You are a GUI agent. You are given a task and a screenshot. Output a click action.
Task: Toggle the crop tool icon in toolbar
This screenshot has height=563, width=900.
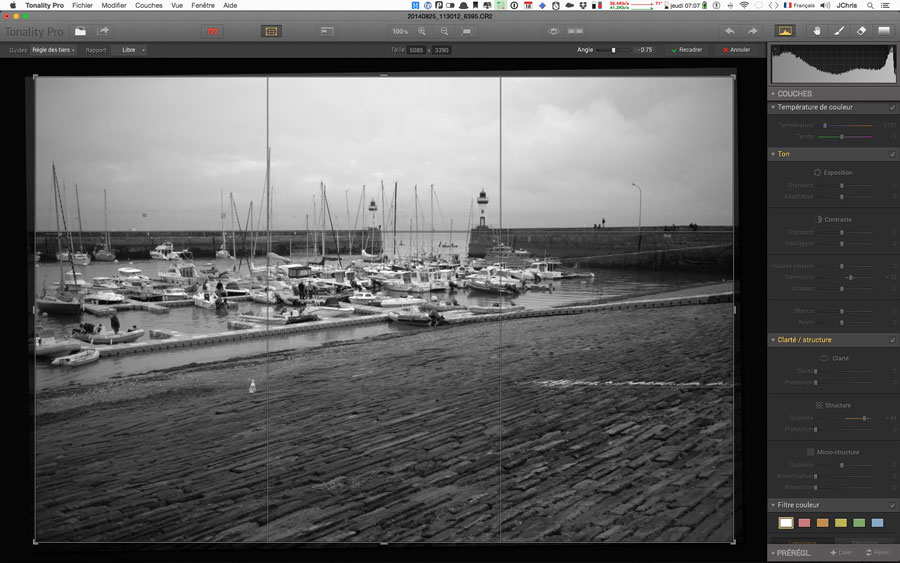[x=271, y=32]
